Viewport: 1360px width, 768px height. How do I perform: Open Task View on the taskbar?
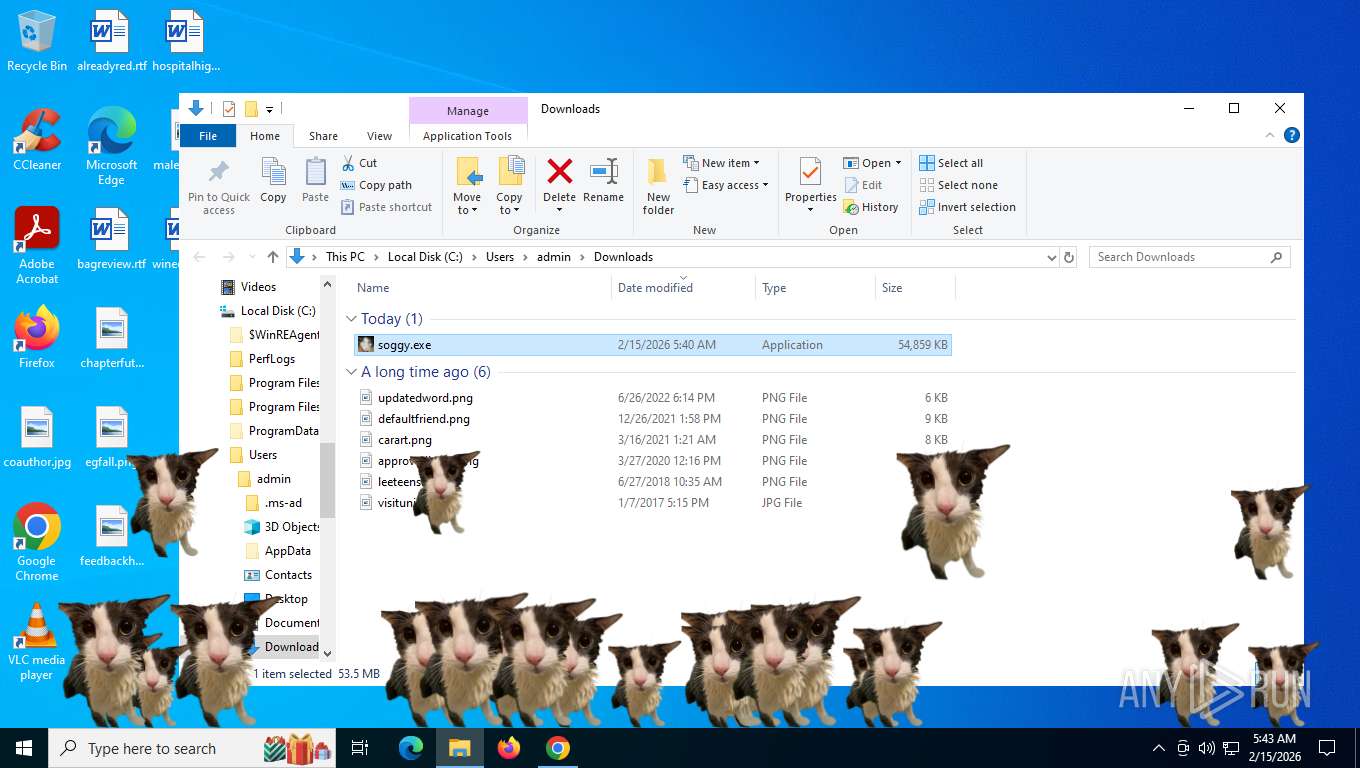360,748
